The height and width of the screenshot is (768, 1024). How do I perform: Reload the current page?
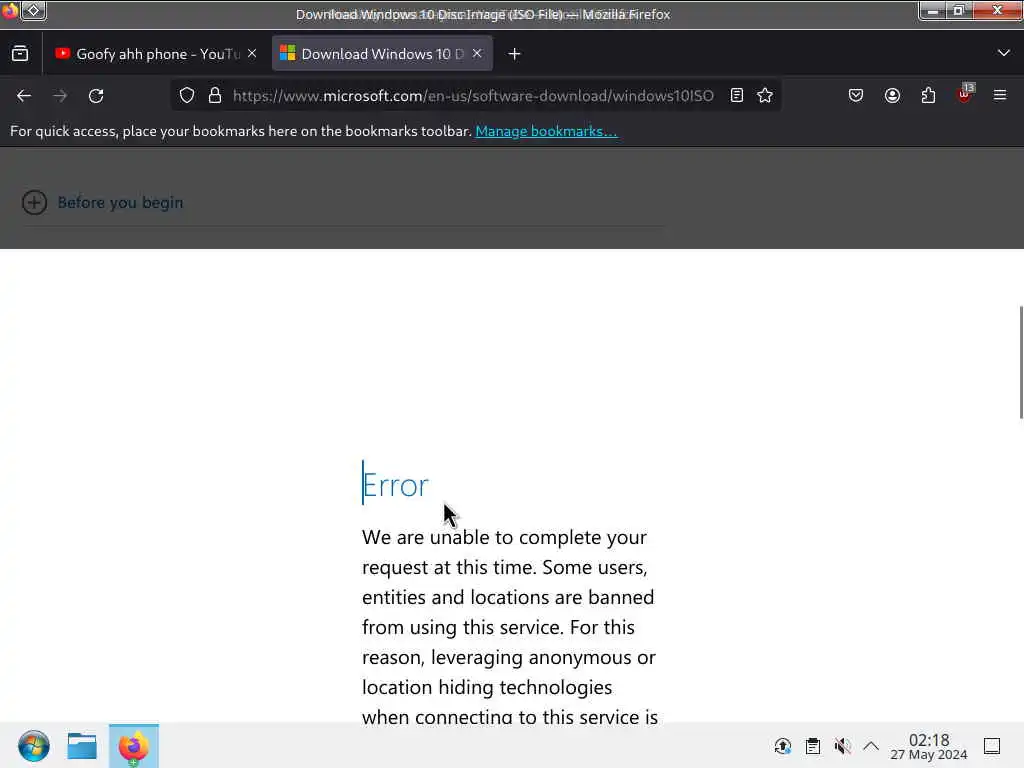pos(96,96)
